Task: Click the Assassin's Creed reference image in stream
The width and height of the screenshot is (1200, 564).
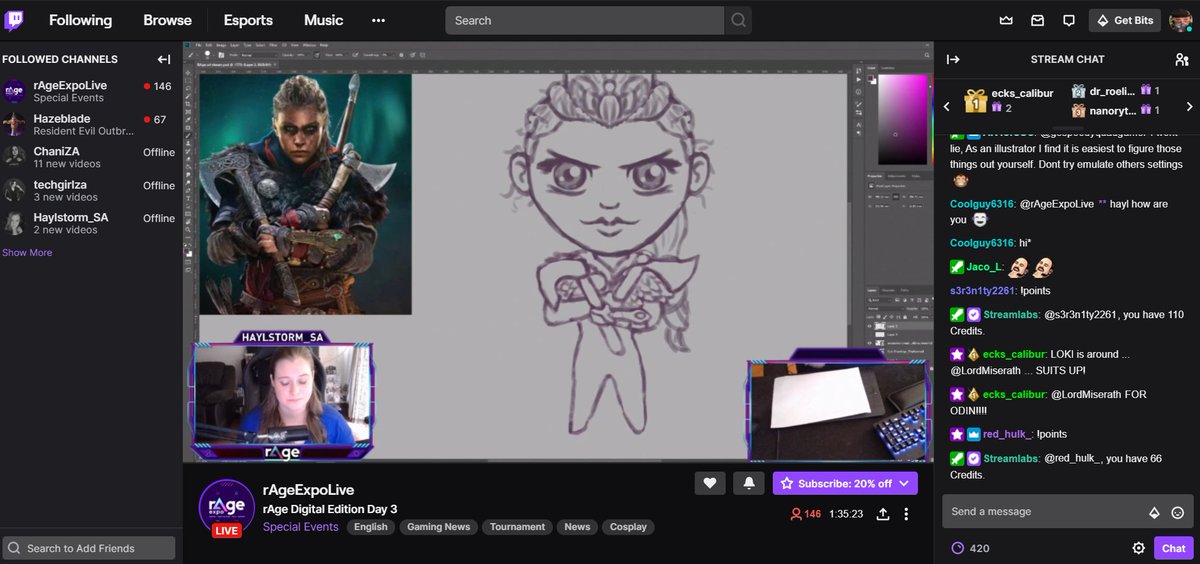Action: [305, 194]
